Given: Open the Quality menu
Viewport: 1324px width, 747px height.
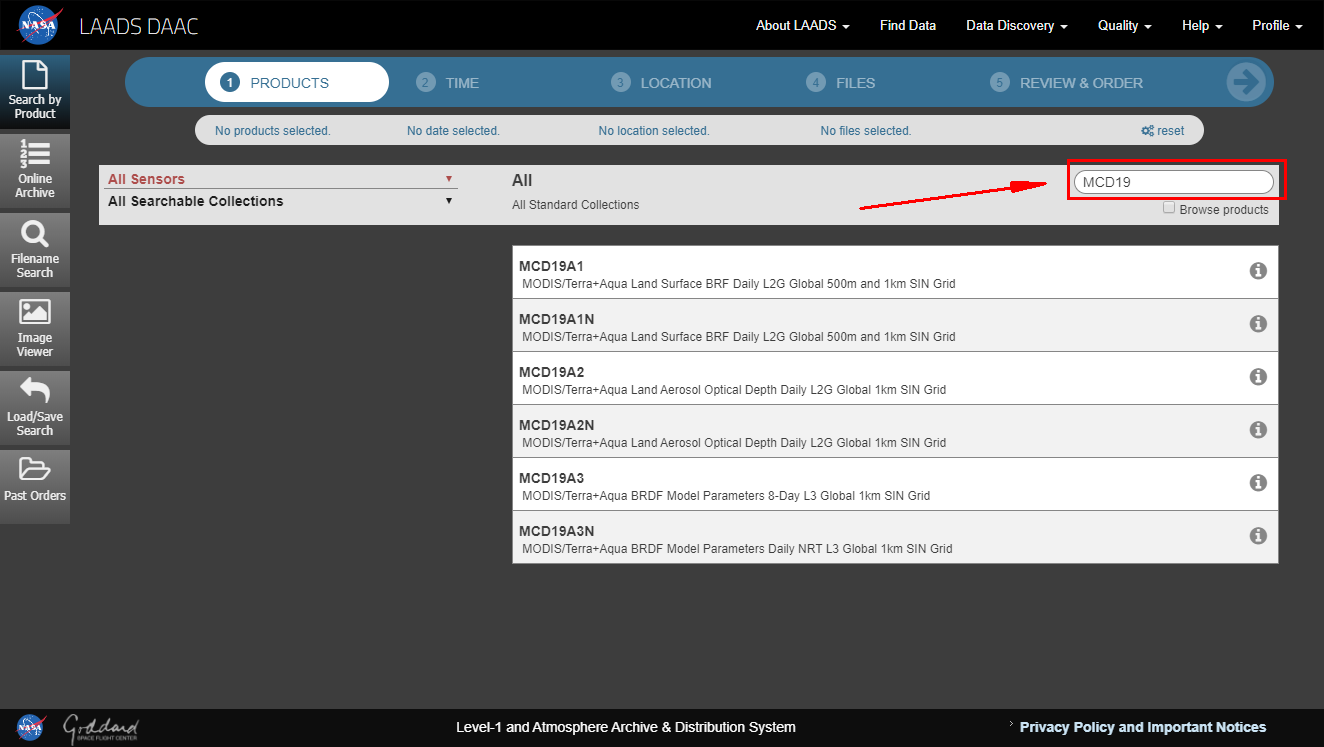Looking at the screenshot, I should click(x=1125, y=25).
